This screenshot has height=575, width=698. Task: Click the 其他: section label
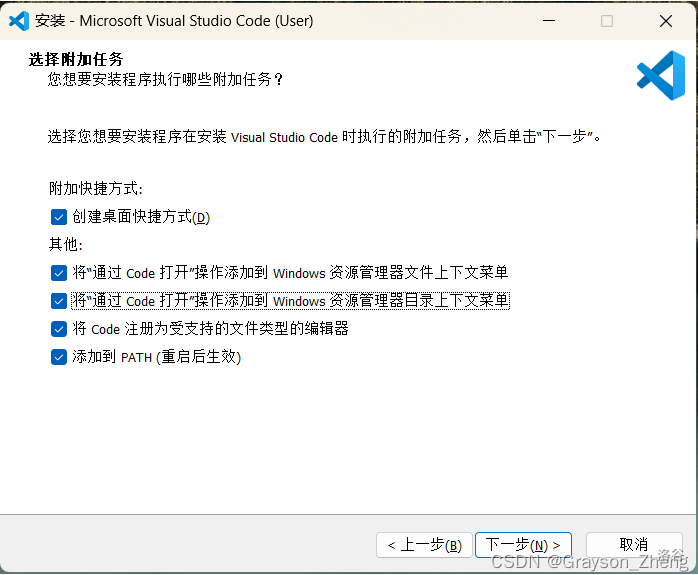click(x=66, y=244)
